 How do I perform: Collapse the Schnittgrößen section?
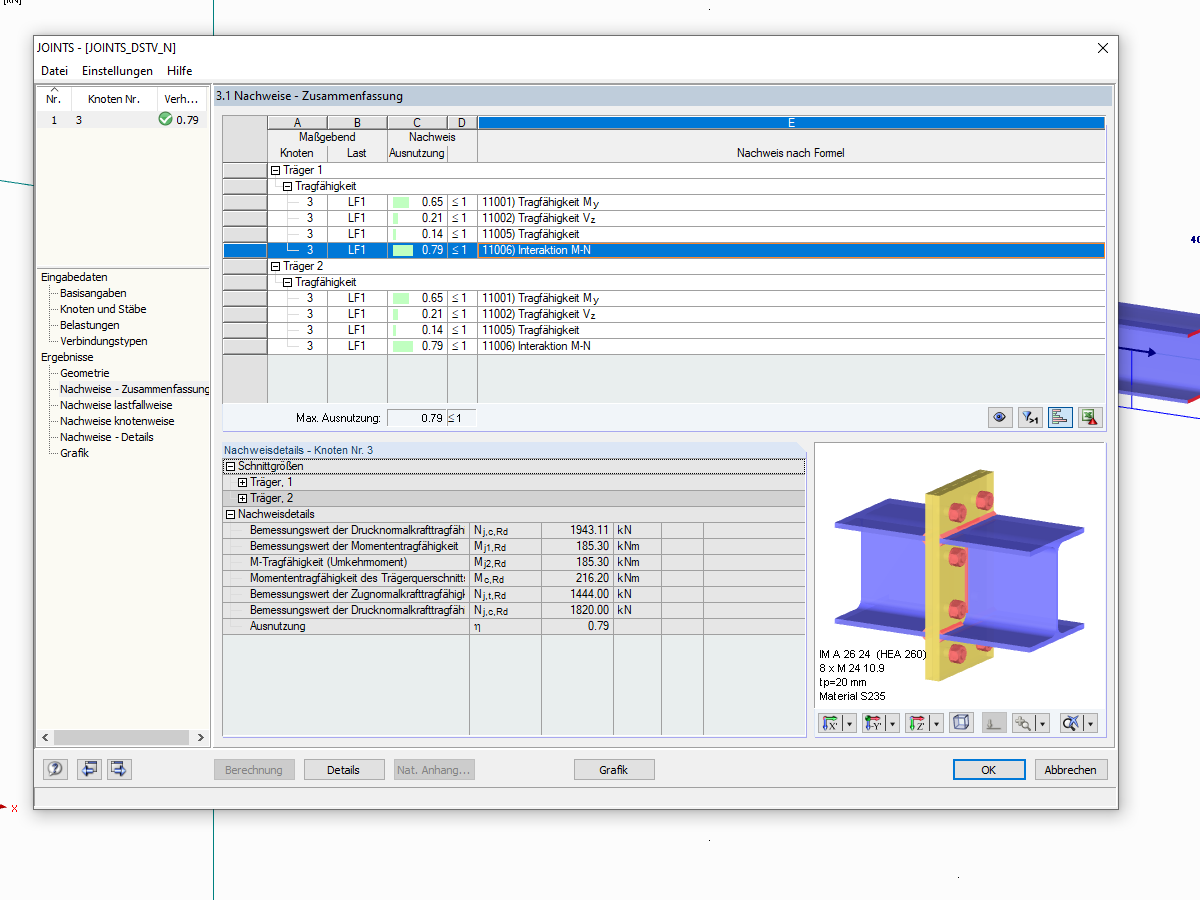tap(230, 466)
